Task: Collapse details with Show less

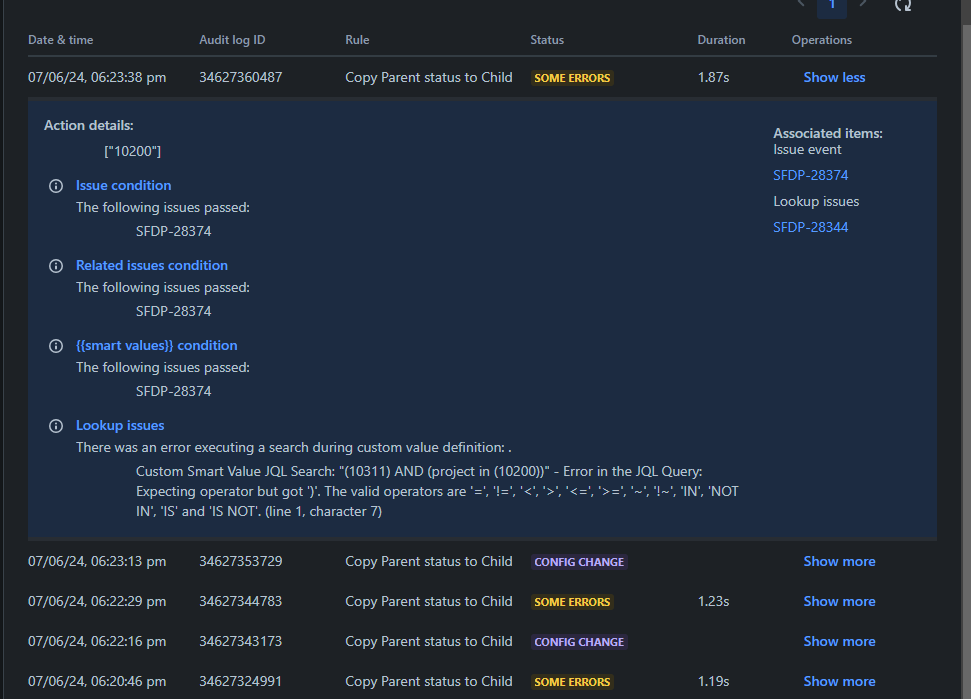Action: click(x=834, y=77)
